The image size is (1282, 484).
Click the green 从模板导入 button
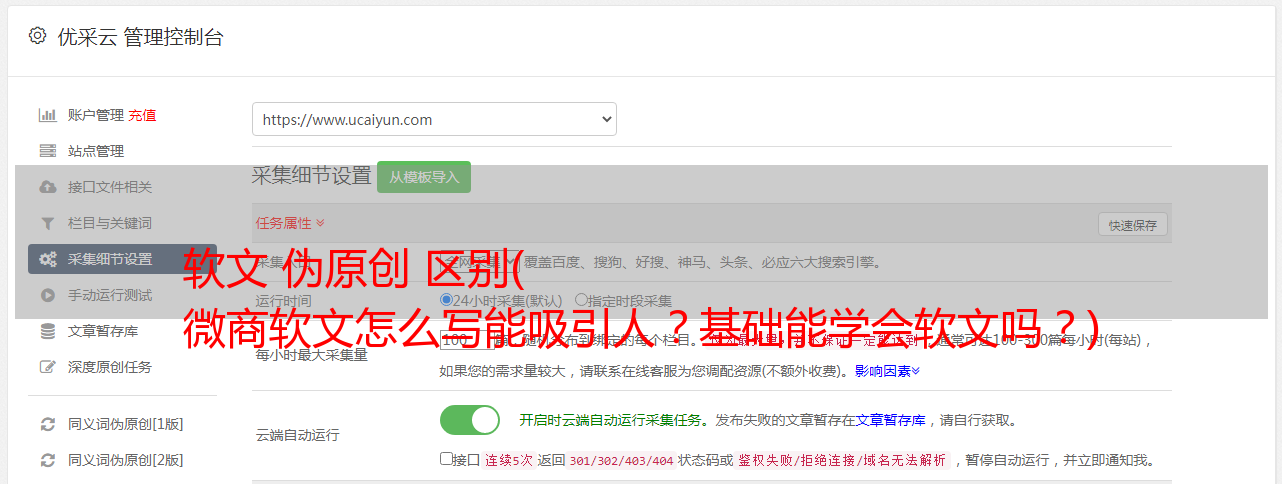tap(424, 177)
